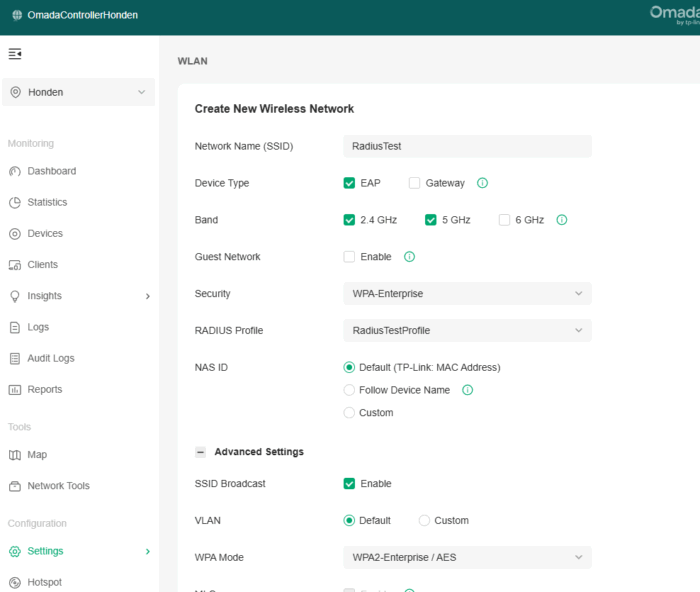700x592 pixels.
Task: Click the Dashboard icon in sidebar
Action: coord(15,171)
